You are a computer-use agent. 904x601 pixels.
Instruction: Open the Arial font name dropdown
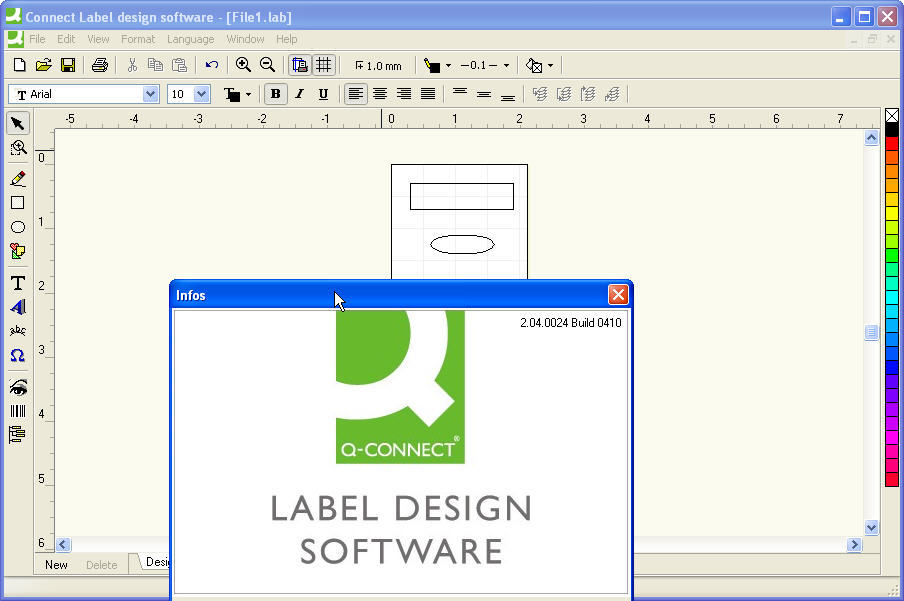pyautogui.click(x=151, y=94)
